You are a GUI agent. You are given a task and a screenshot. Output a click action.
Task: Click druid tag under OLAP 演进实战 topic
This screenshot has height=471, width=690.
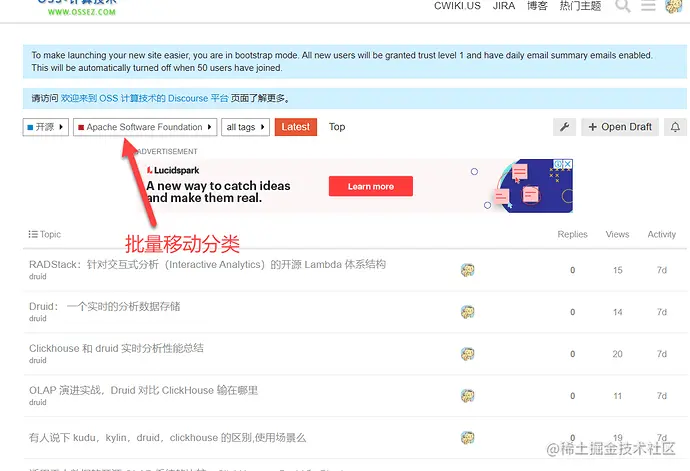pyautogui.click(x=37, y=402)
